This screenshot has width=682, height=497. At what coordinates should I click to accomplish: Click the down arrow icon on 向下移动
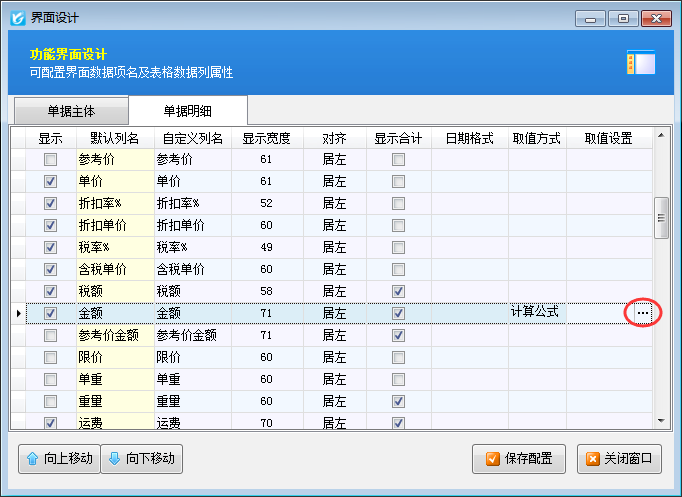point(115,459)
